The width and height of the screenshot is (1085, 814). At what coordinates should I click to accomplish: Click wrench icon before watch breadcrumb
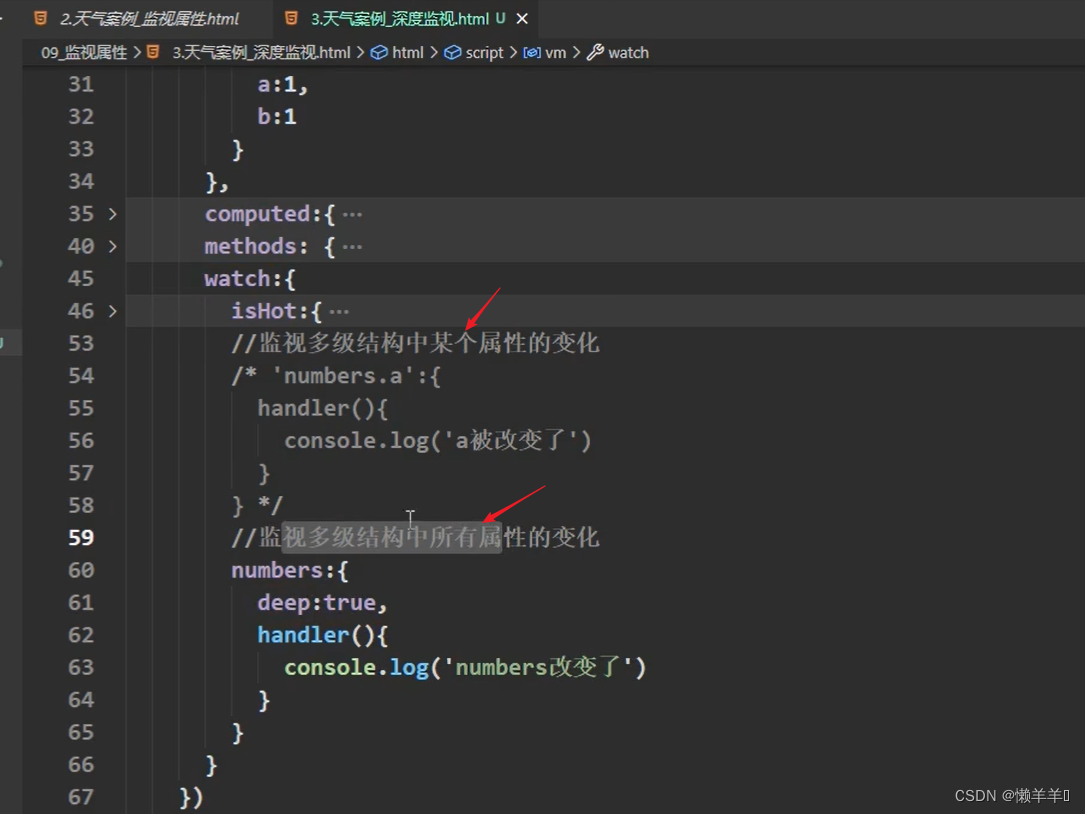(595, 53)
